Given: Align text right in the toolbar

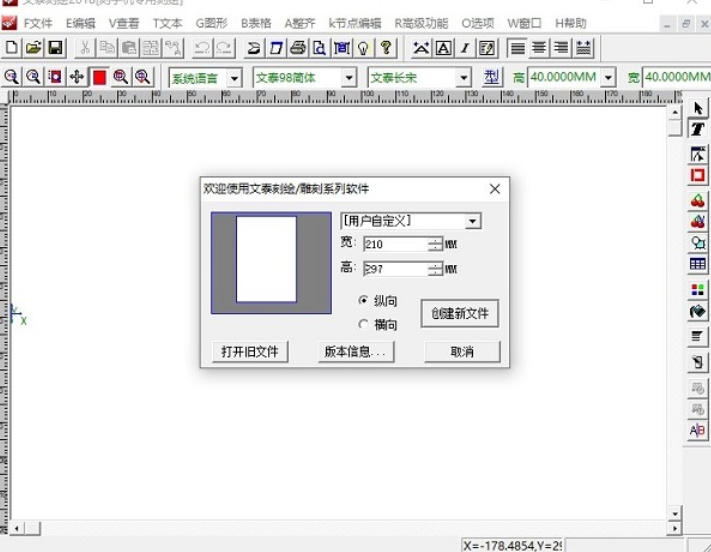Looking at the screenshot, I should (x=561, y=48).
